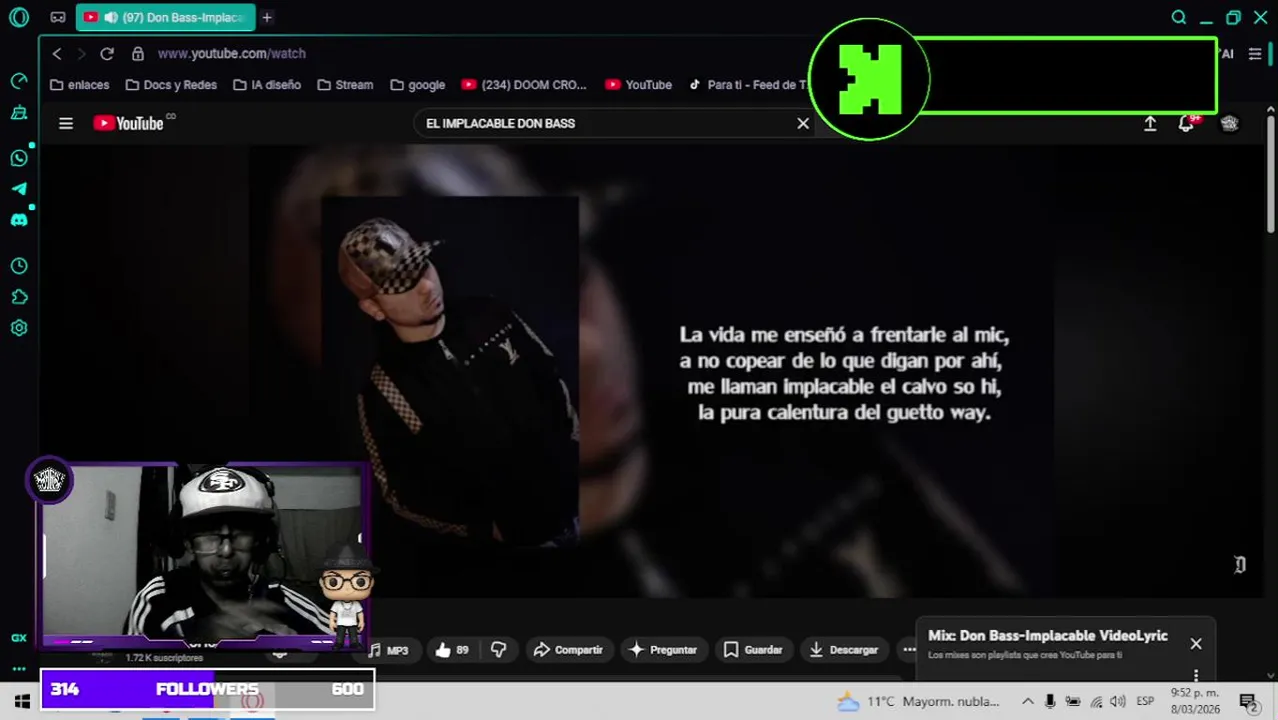
Task: Click the YouTube search field
Action: (x=600, y=123)
